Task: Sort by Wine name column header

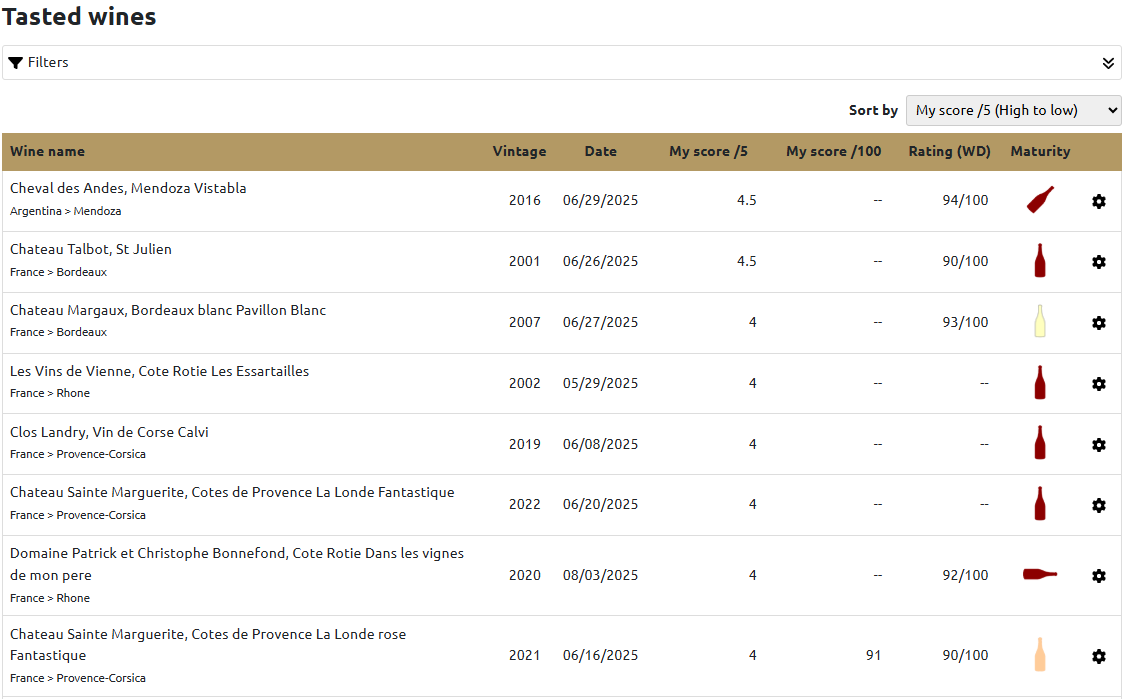Action: [x=47, y=151]
